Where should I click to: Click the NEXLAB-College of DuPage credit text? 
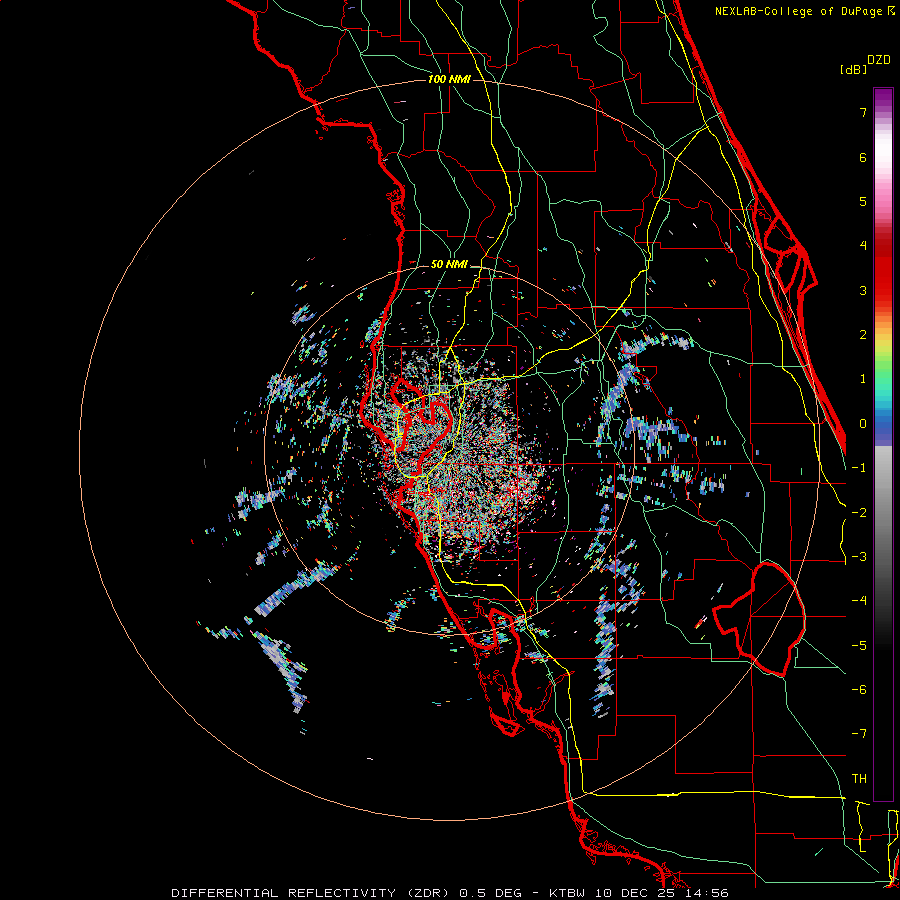800,11
